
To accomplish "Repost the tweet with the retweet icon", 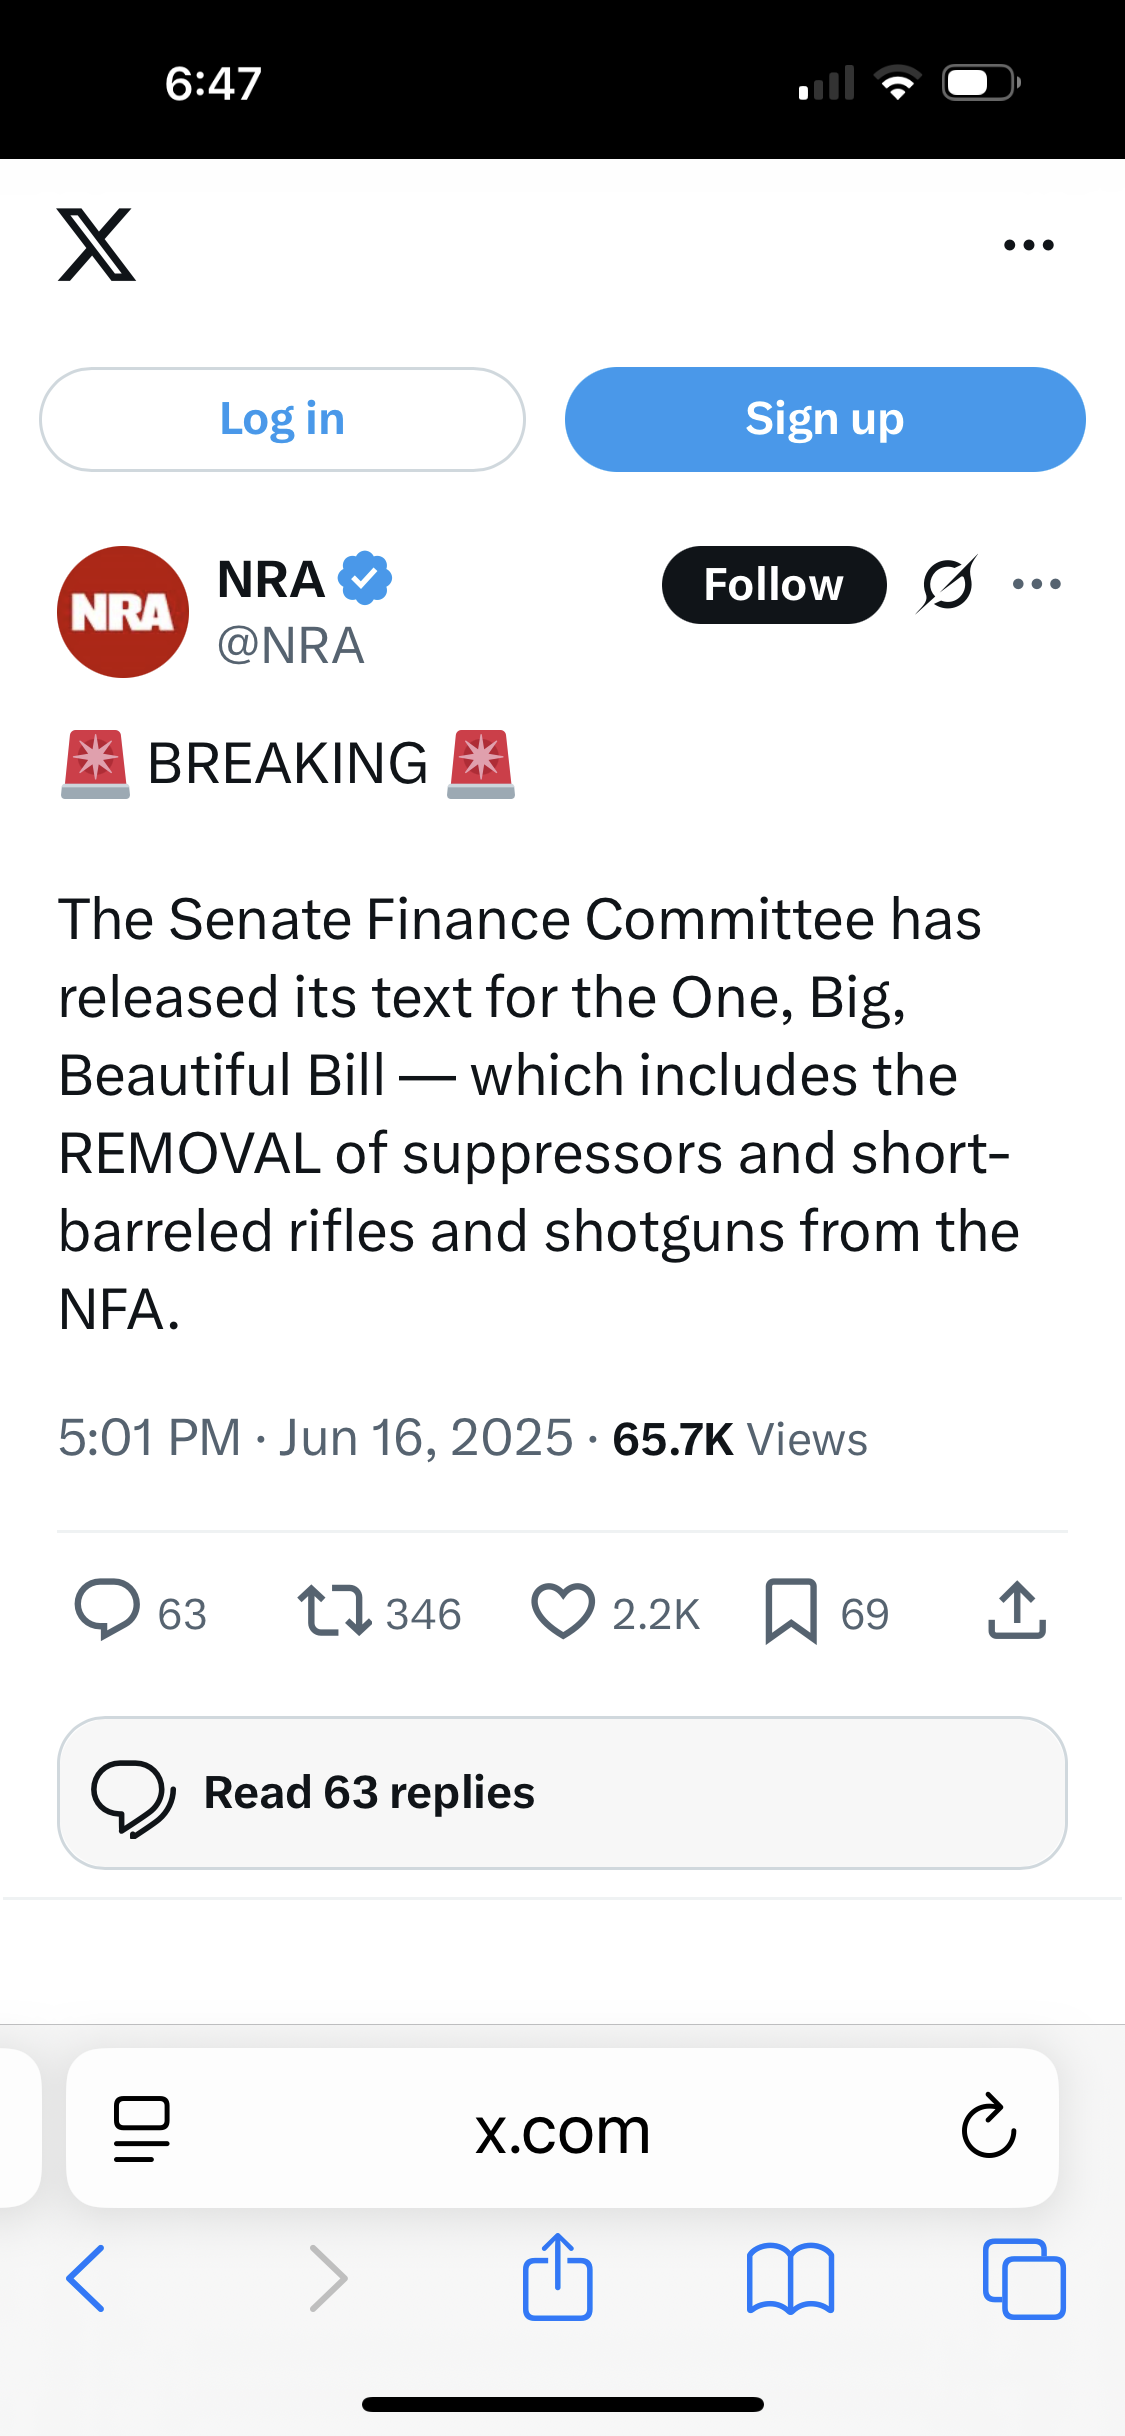I will (x=334, y=1611).
